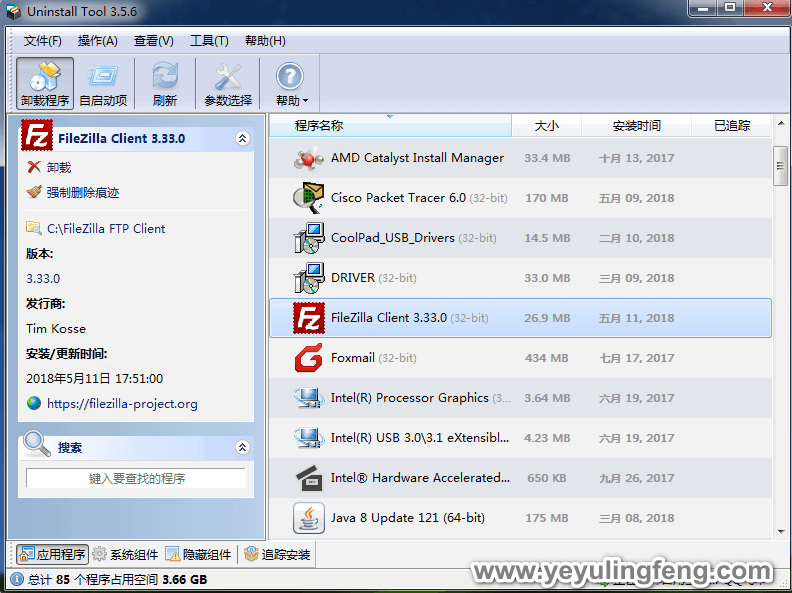Click the magnifier icon in 搜索 panel

[37, 443]
